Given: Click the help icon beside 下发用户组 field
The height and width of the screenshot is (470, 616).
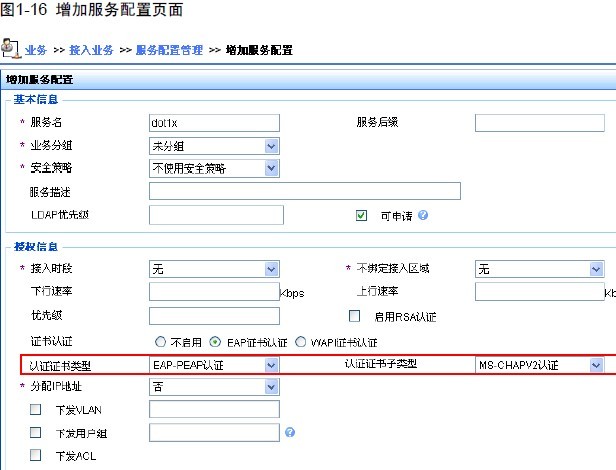Looking at the screenshot, I should pos(290,433).
